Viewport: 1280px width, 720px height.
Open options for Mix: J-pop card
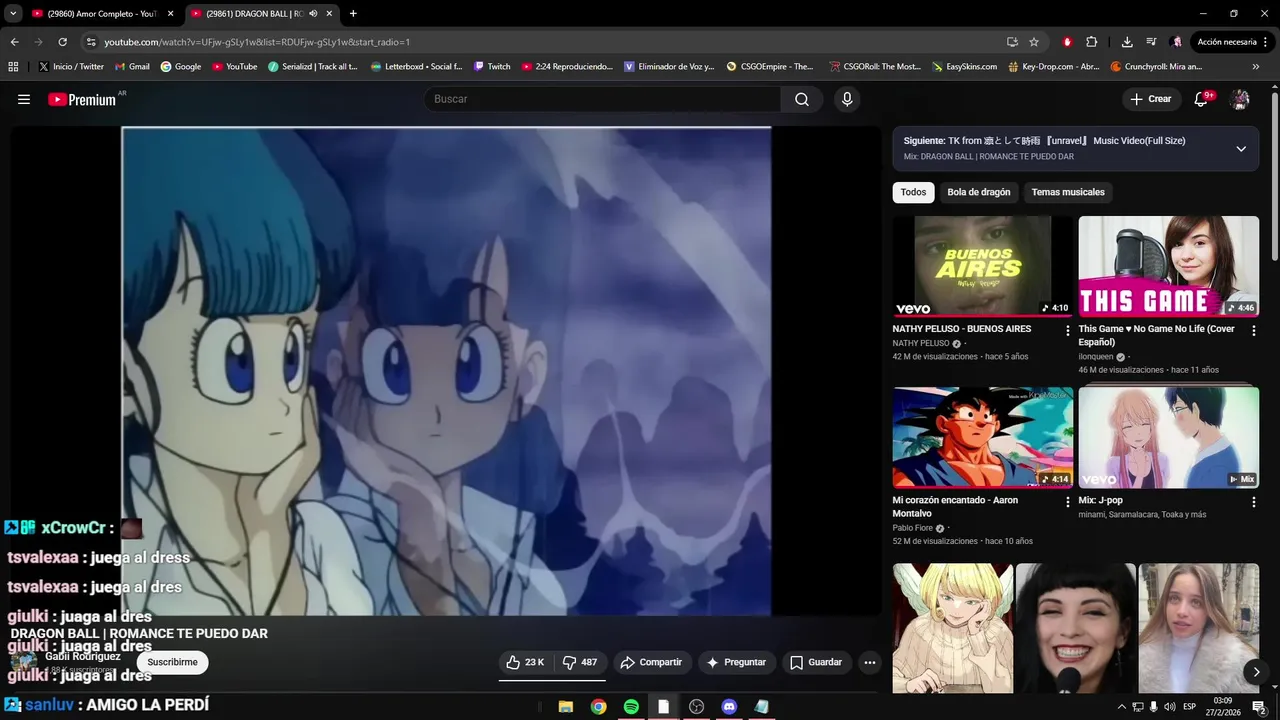(x=1253, y=502)
